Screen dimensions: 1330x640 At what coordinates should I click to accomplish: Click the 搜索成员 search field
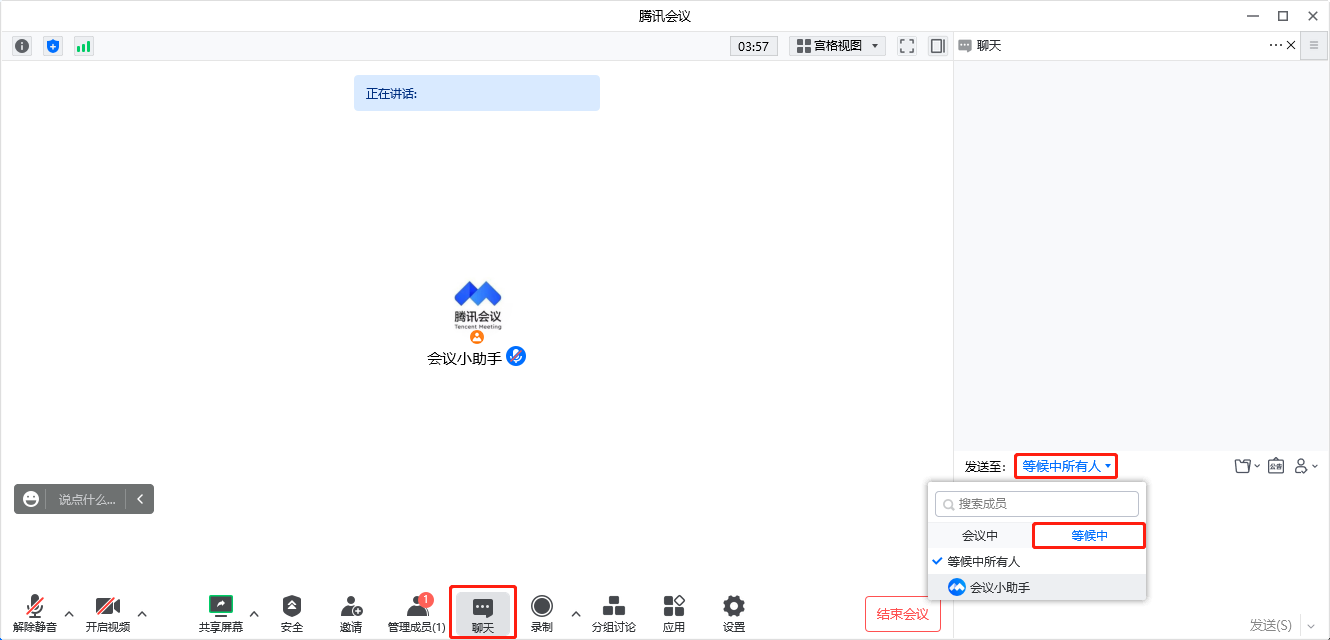1037,504
